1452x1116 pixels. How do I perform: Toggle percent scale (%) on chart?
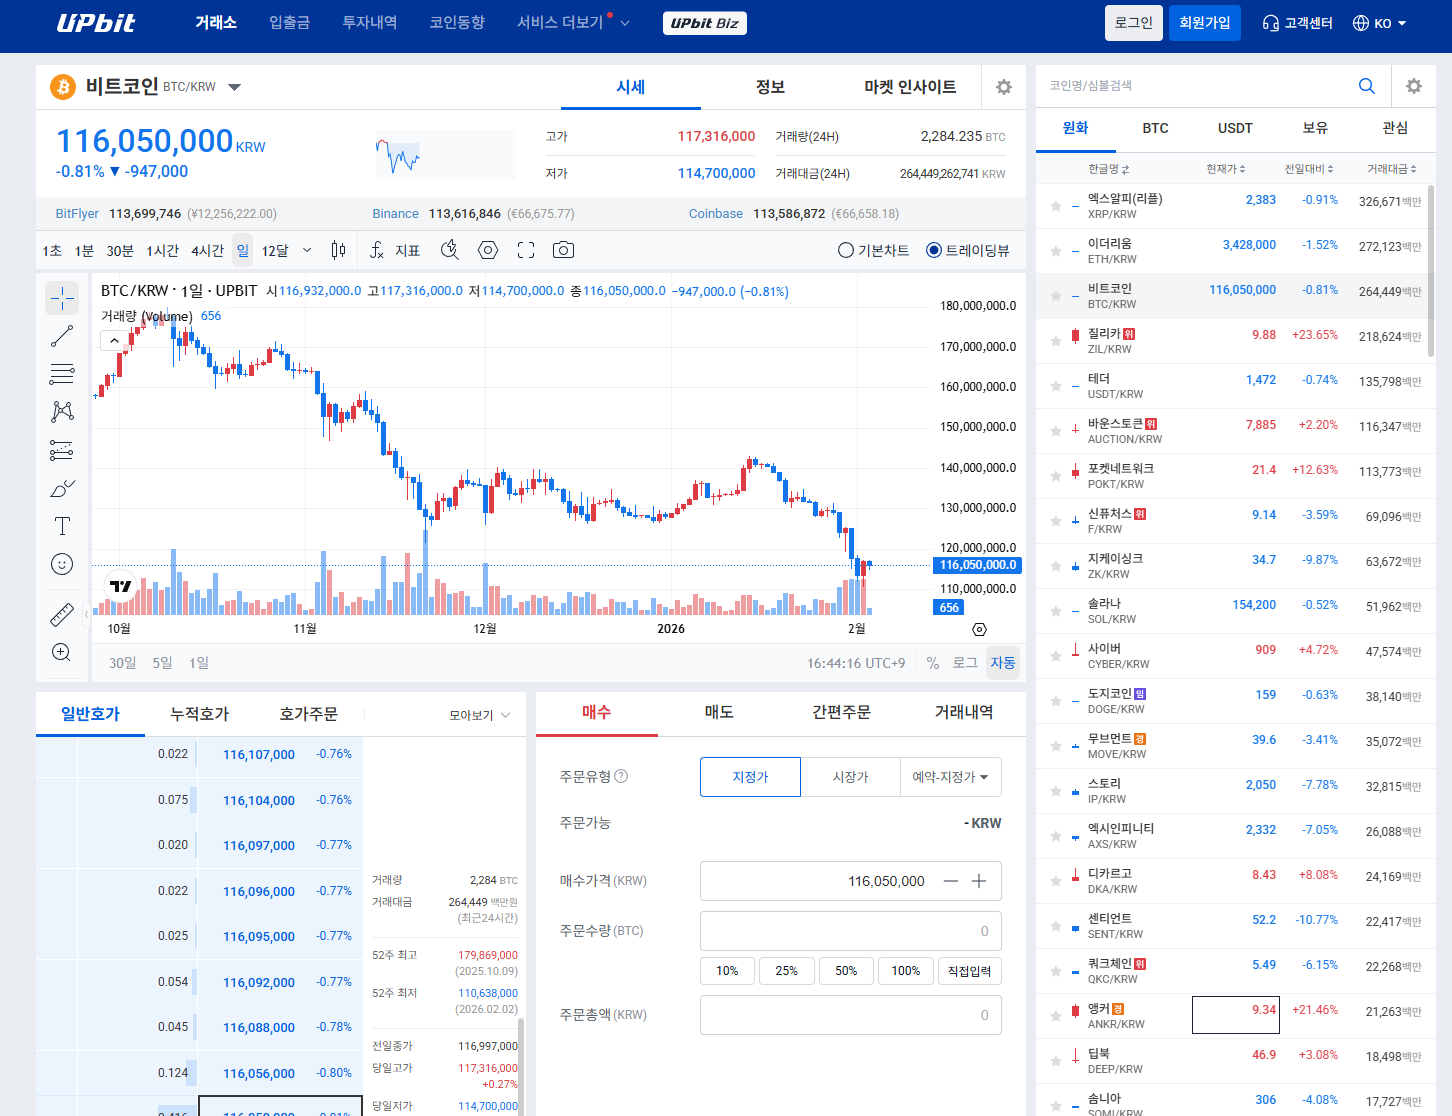933,663
